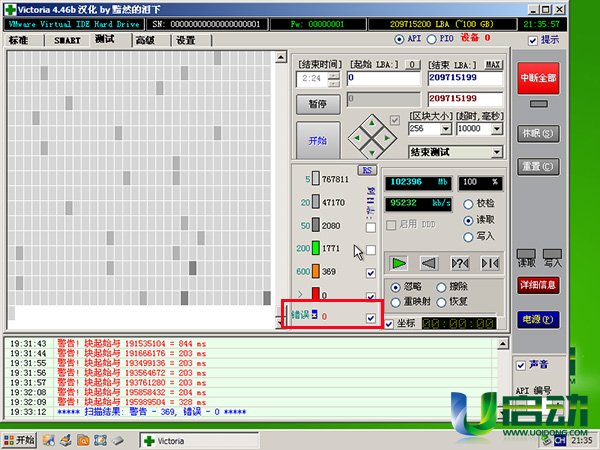Select the API radio button
The width and height of the screenshot is (600, 450).
399,39
